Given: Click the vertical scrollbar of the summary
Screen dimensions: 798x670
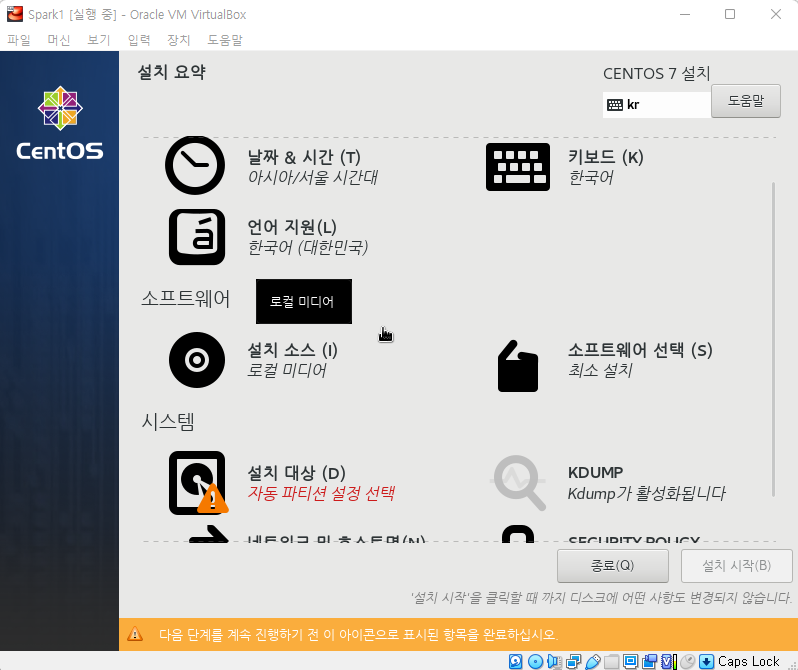Looking at the screenshot, I should 774,339.
